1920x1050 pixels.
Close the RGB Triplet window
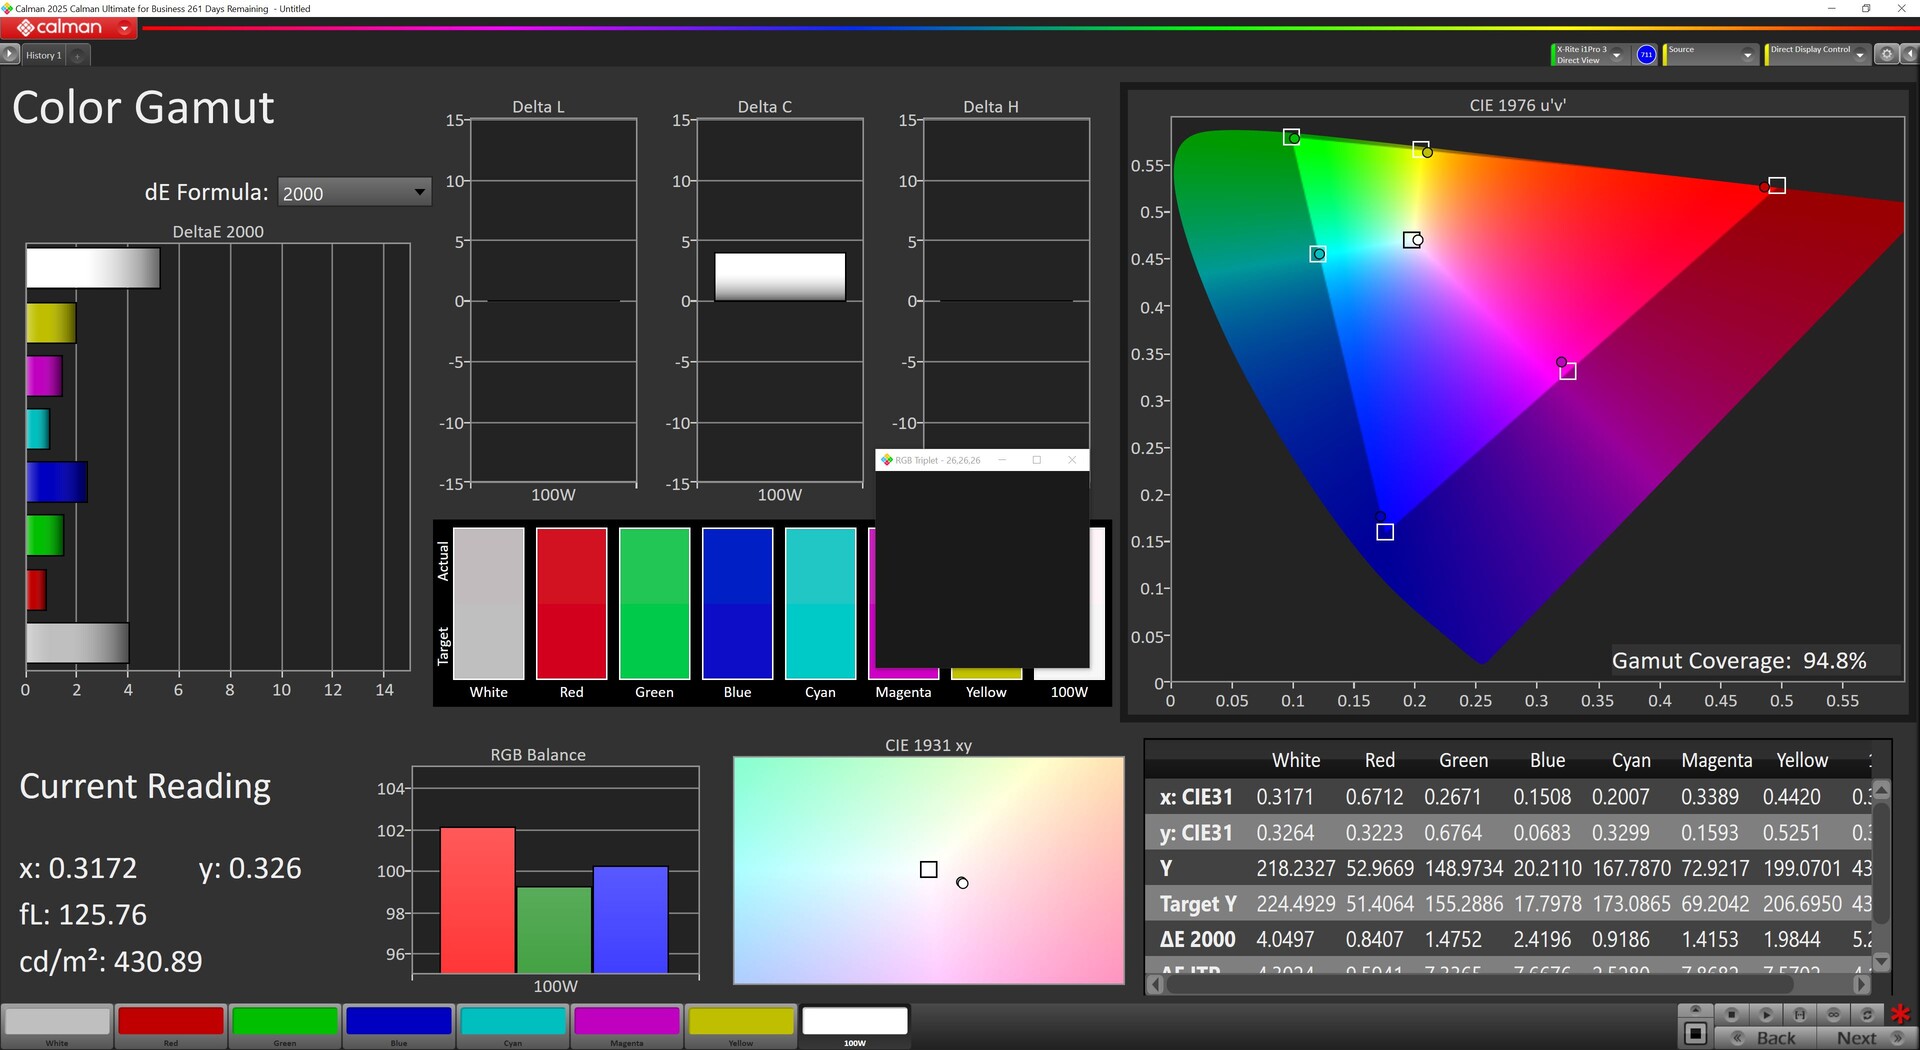coord(1072,460)
